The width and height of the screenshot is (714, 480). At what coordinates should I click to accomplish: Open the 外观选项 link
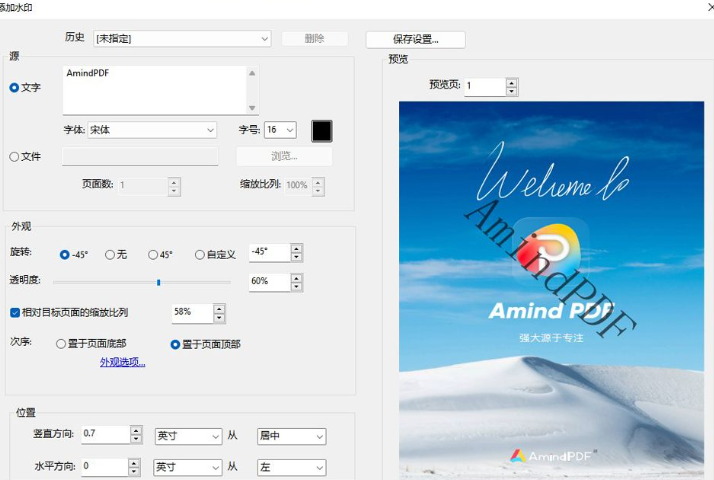(122, 362)
